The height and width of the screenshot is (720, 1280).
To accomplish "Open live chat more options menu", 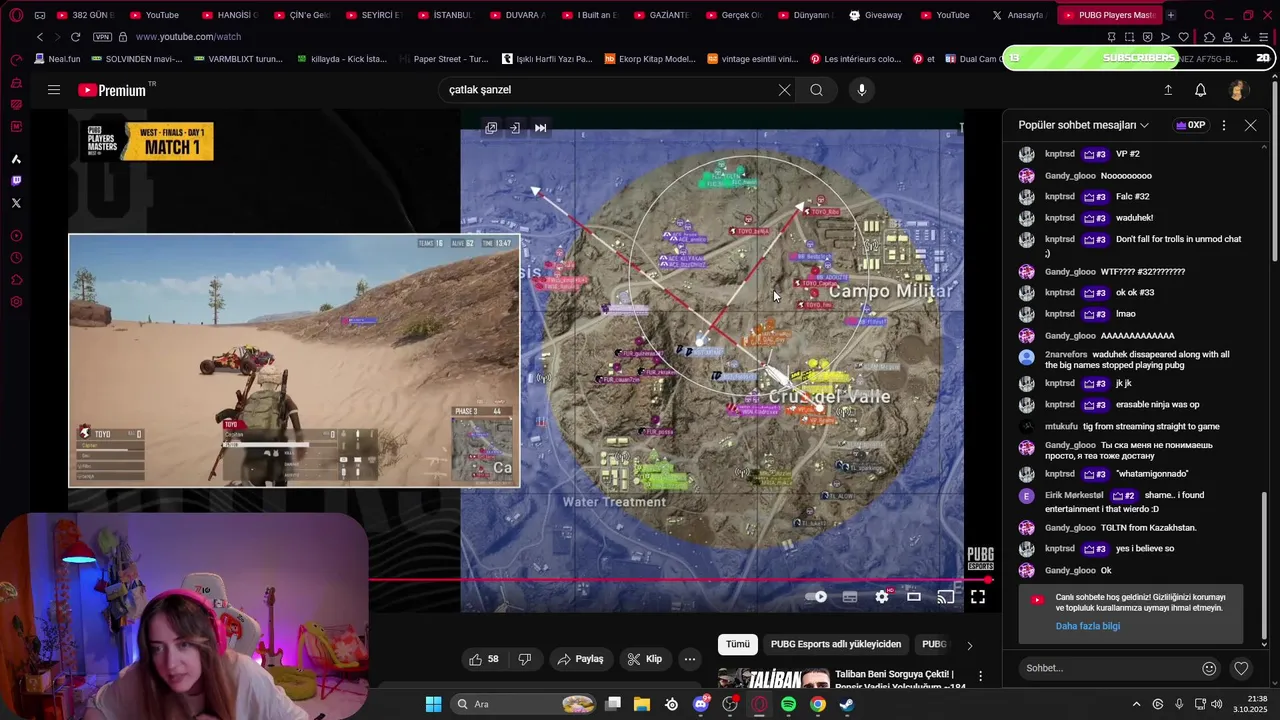I will click(1224, 125).
